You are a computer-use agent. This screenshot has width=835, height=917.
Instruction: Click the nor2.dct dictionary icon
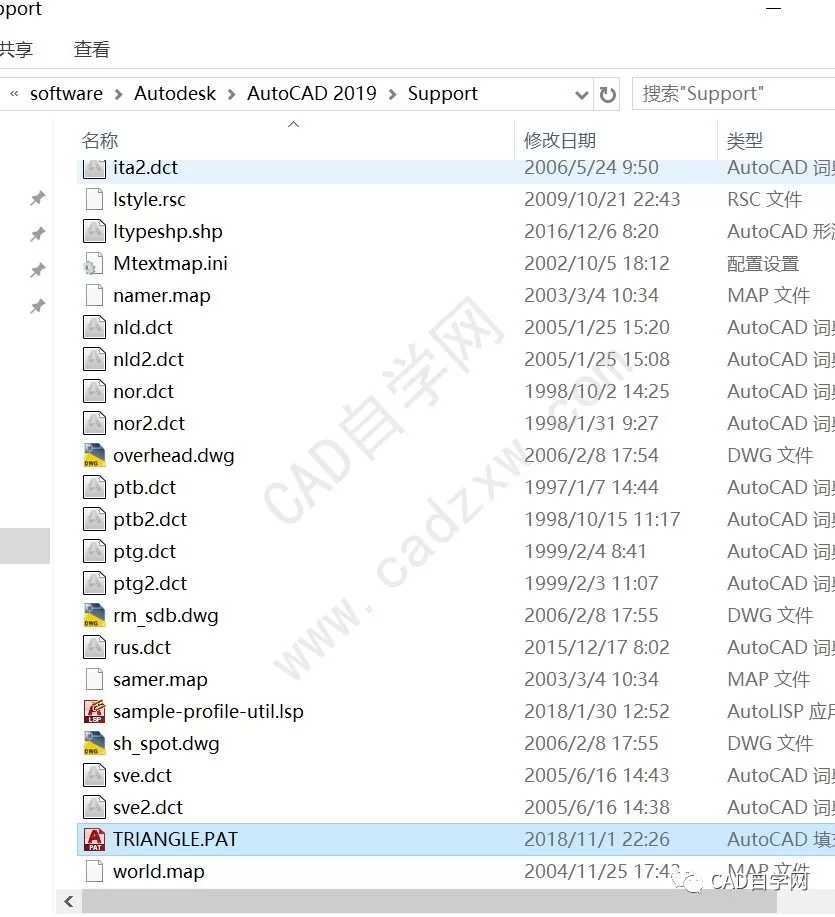pos(94,423)
